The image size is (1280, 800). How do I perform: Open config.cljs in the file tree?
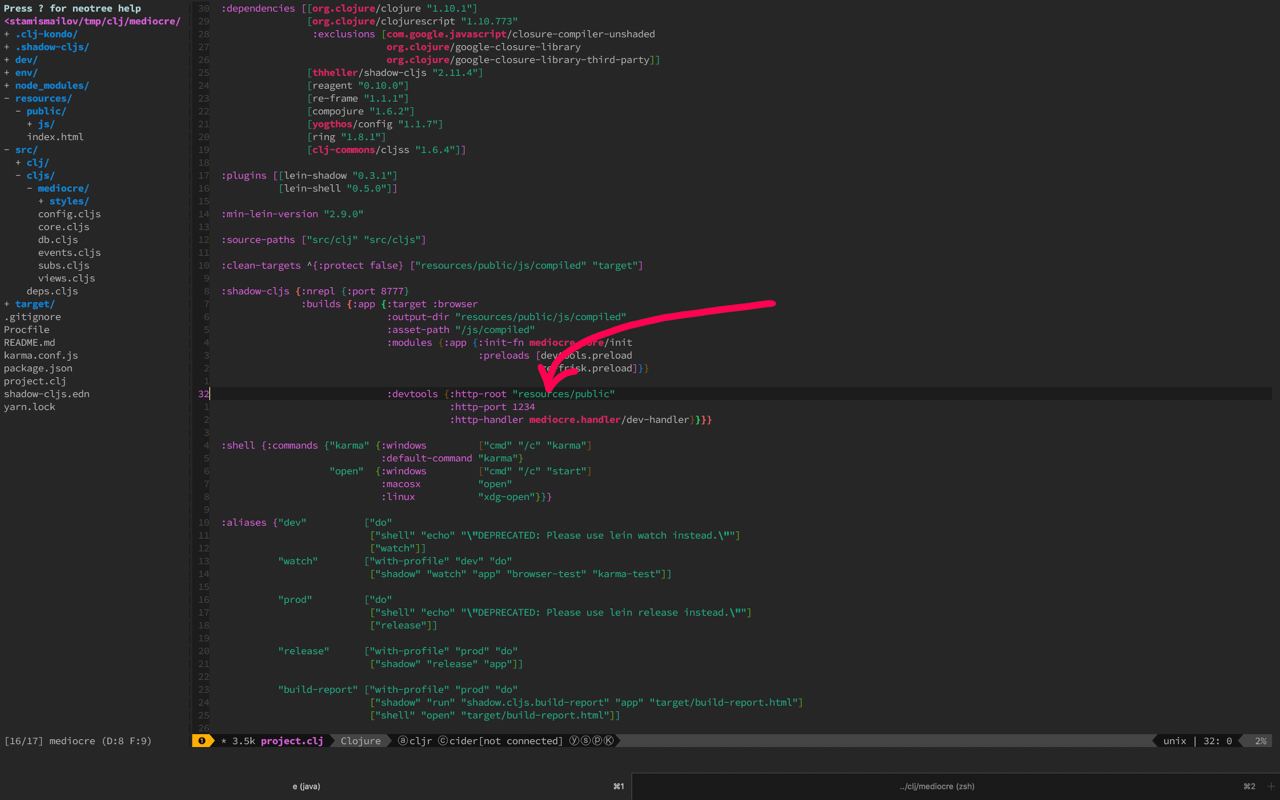69,214
